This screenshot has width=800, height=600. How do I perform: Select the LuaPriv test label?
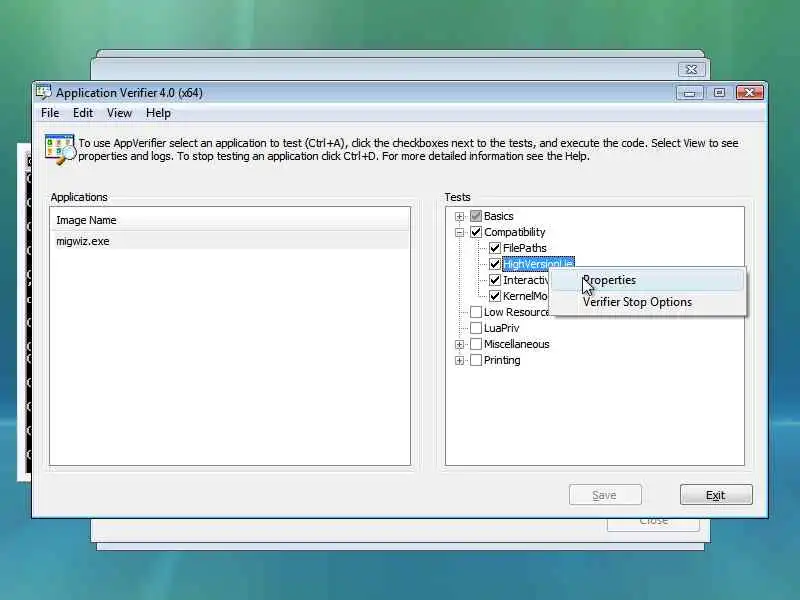pyautogui.click(x=501, y=328)
